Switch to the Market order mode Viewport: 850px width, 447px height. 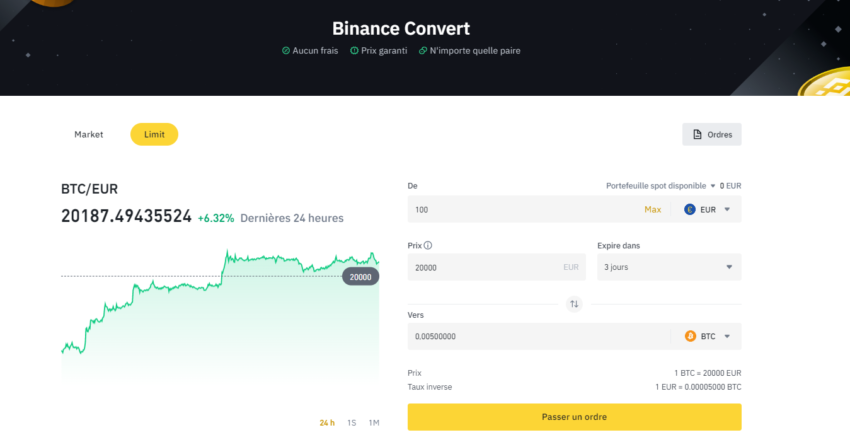coord(89,134)
